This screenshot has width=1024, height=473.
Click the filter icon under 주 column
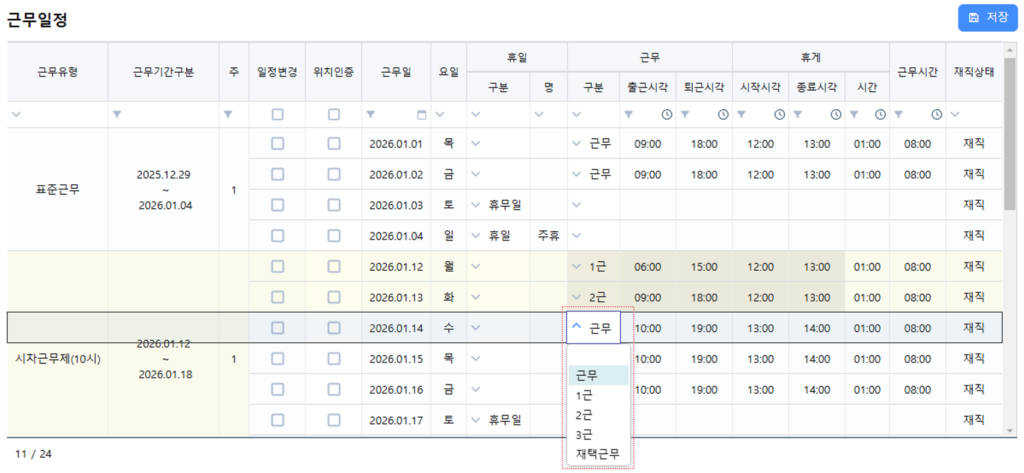(x=228, y=115)
